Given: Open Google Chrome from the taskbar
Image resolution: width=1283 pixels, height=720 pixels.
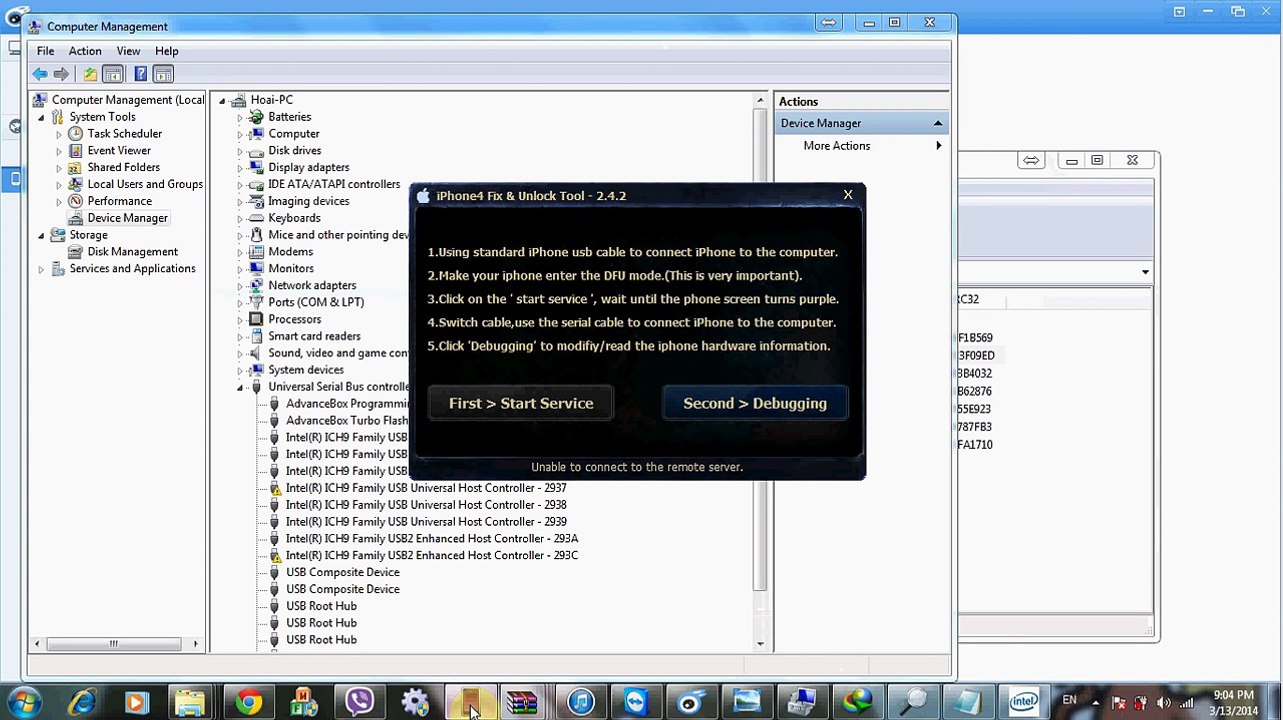Looking at the screenshot, I should [248, 702].
